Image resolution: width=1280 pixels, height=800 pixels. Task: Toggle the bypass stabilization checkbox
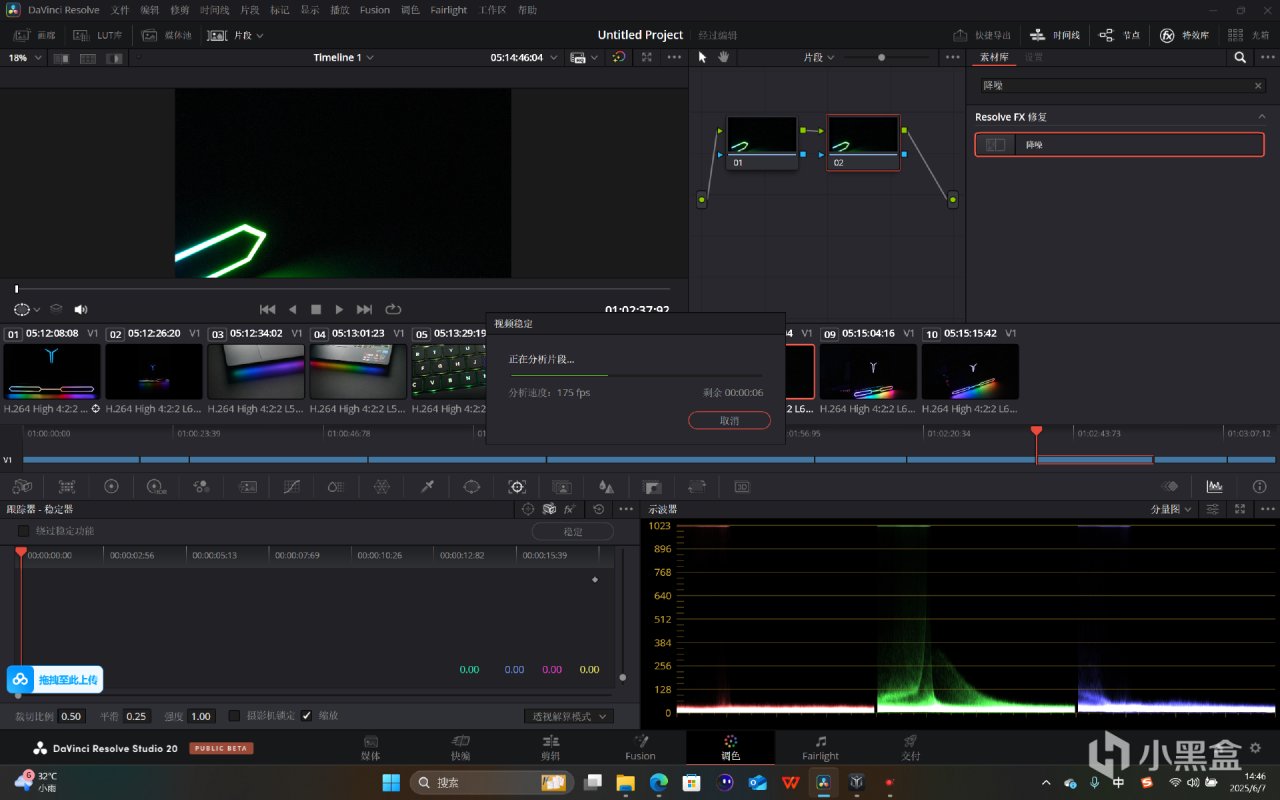point(23,531)
